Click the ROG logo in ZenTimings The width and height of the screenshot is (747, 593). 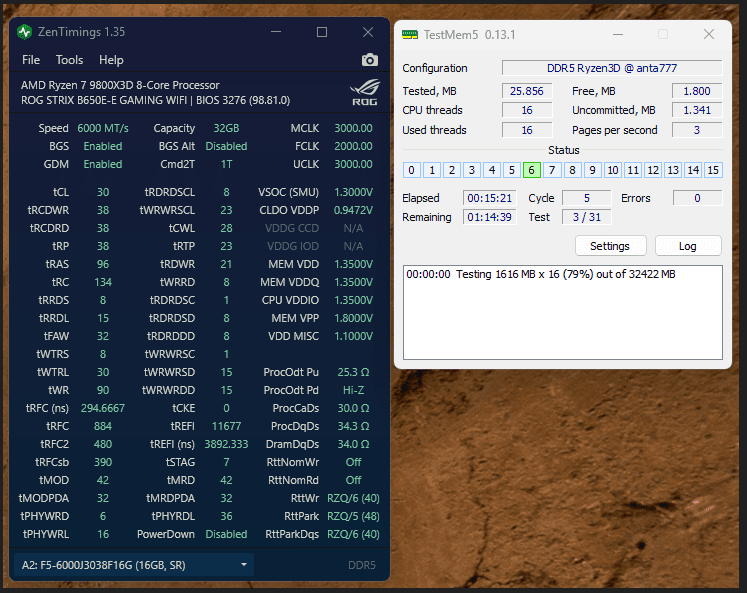point(365,92)
